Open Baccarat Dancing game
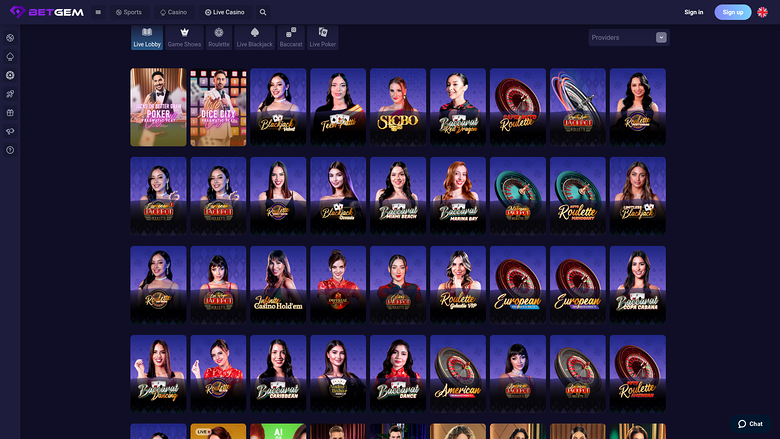 pos(158,374)
